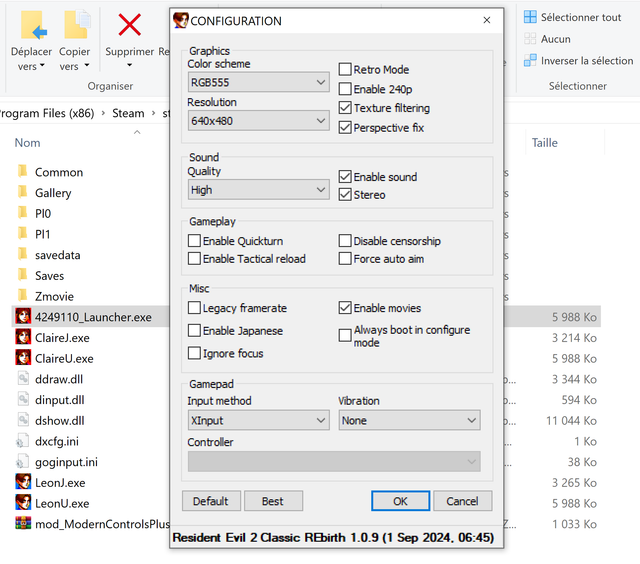Viewport: 640px width, 564px height.
Task: Click the Gallery folder icon
Action: pyautogui.click(x=23, y=192)
